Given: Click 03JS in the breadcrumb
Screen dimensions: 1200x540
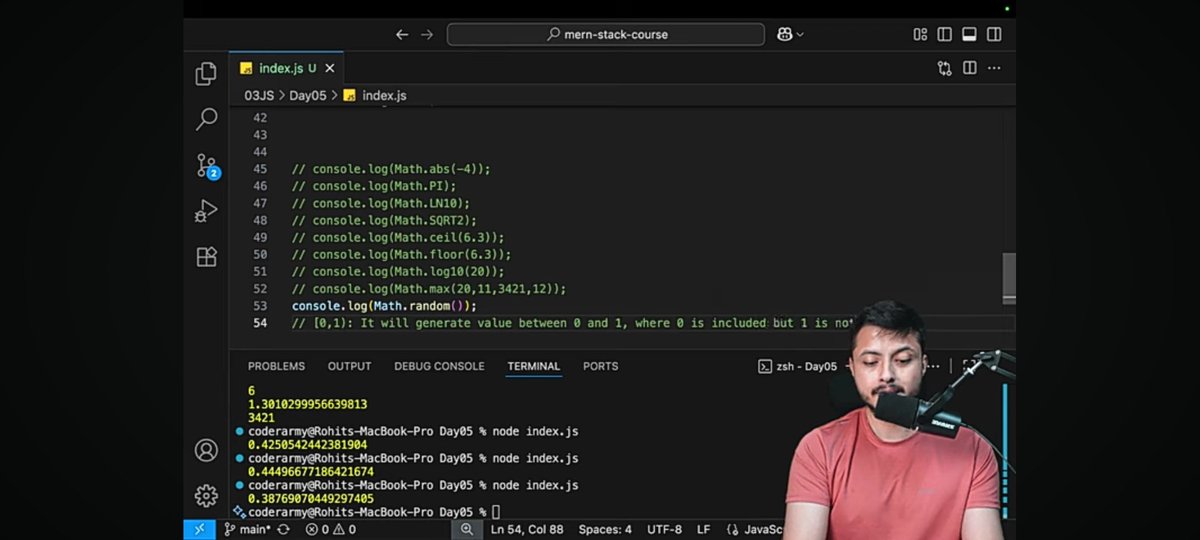Looking at the screenshot, I should click(261, 96).
